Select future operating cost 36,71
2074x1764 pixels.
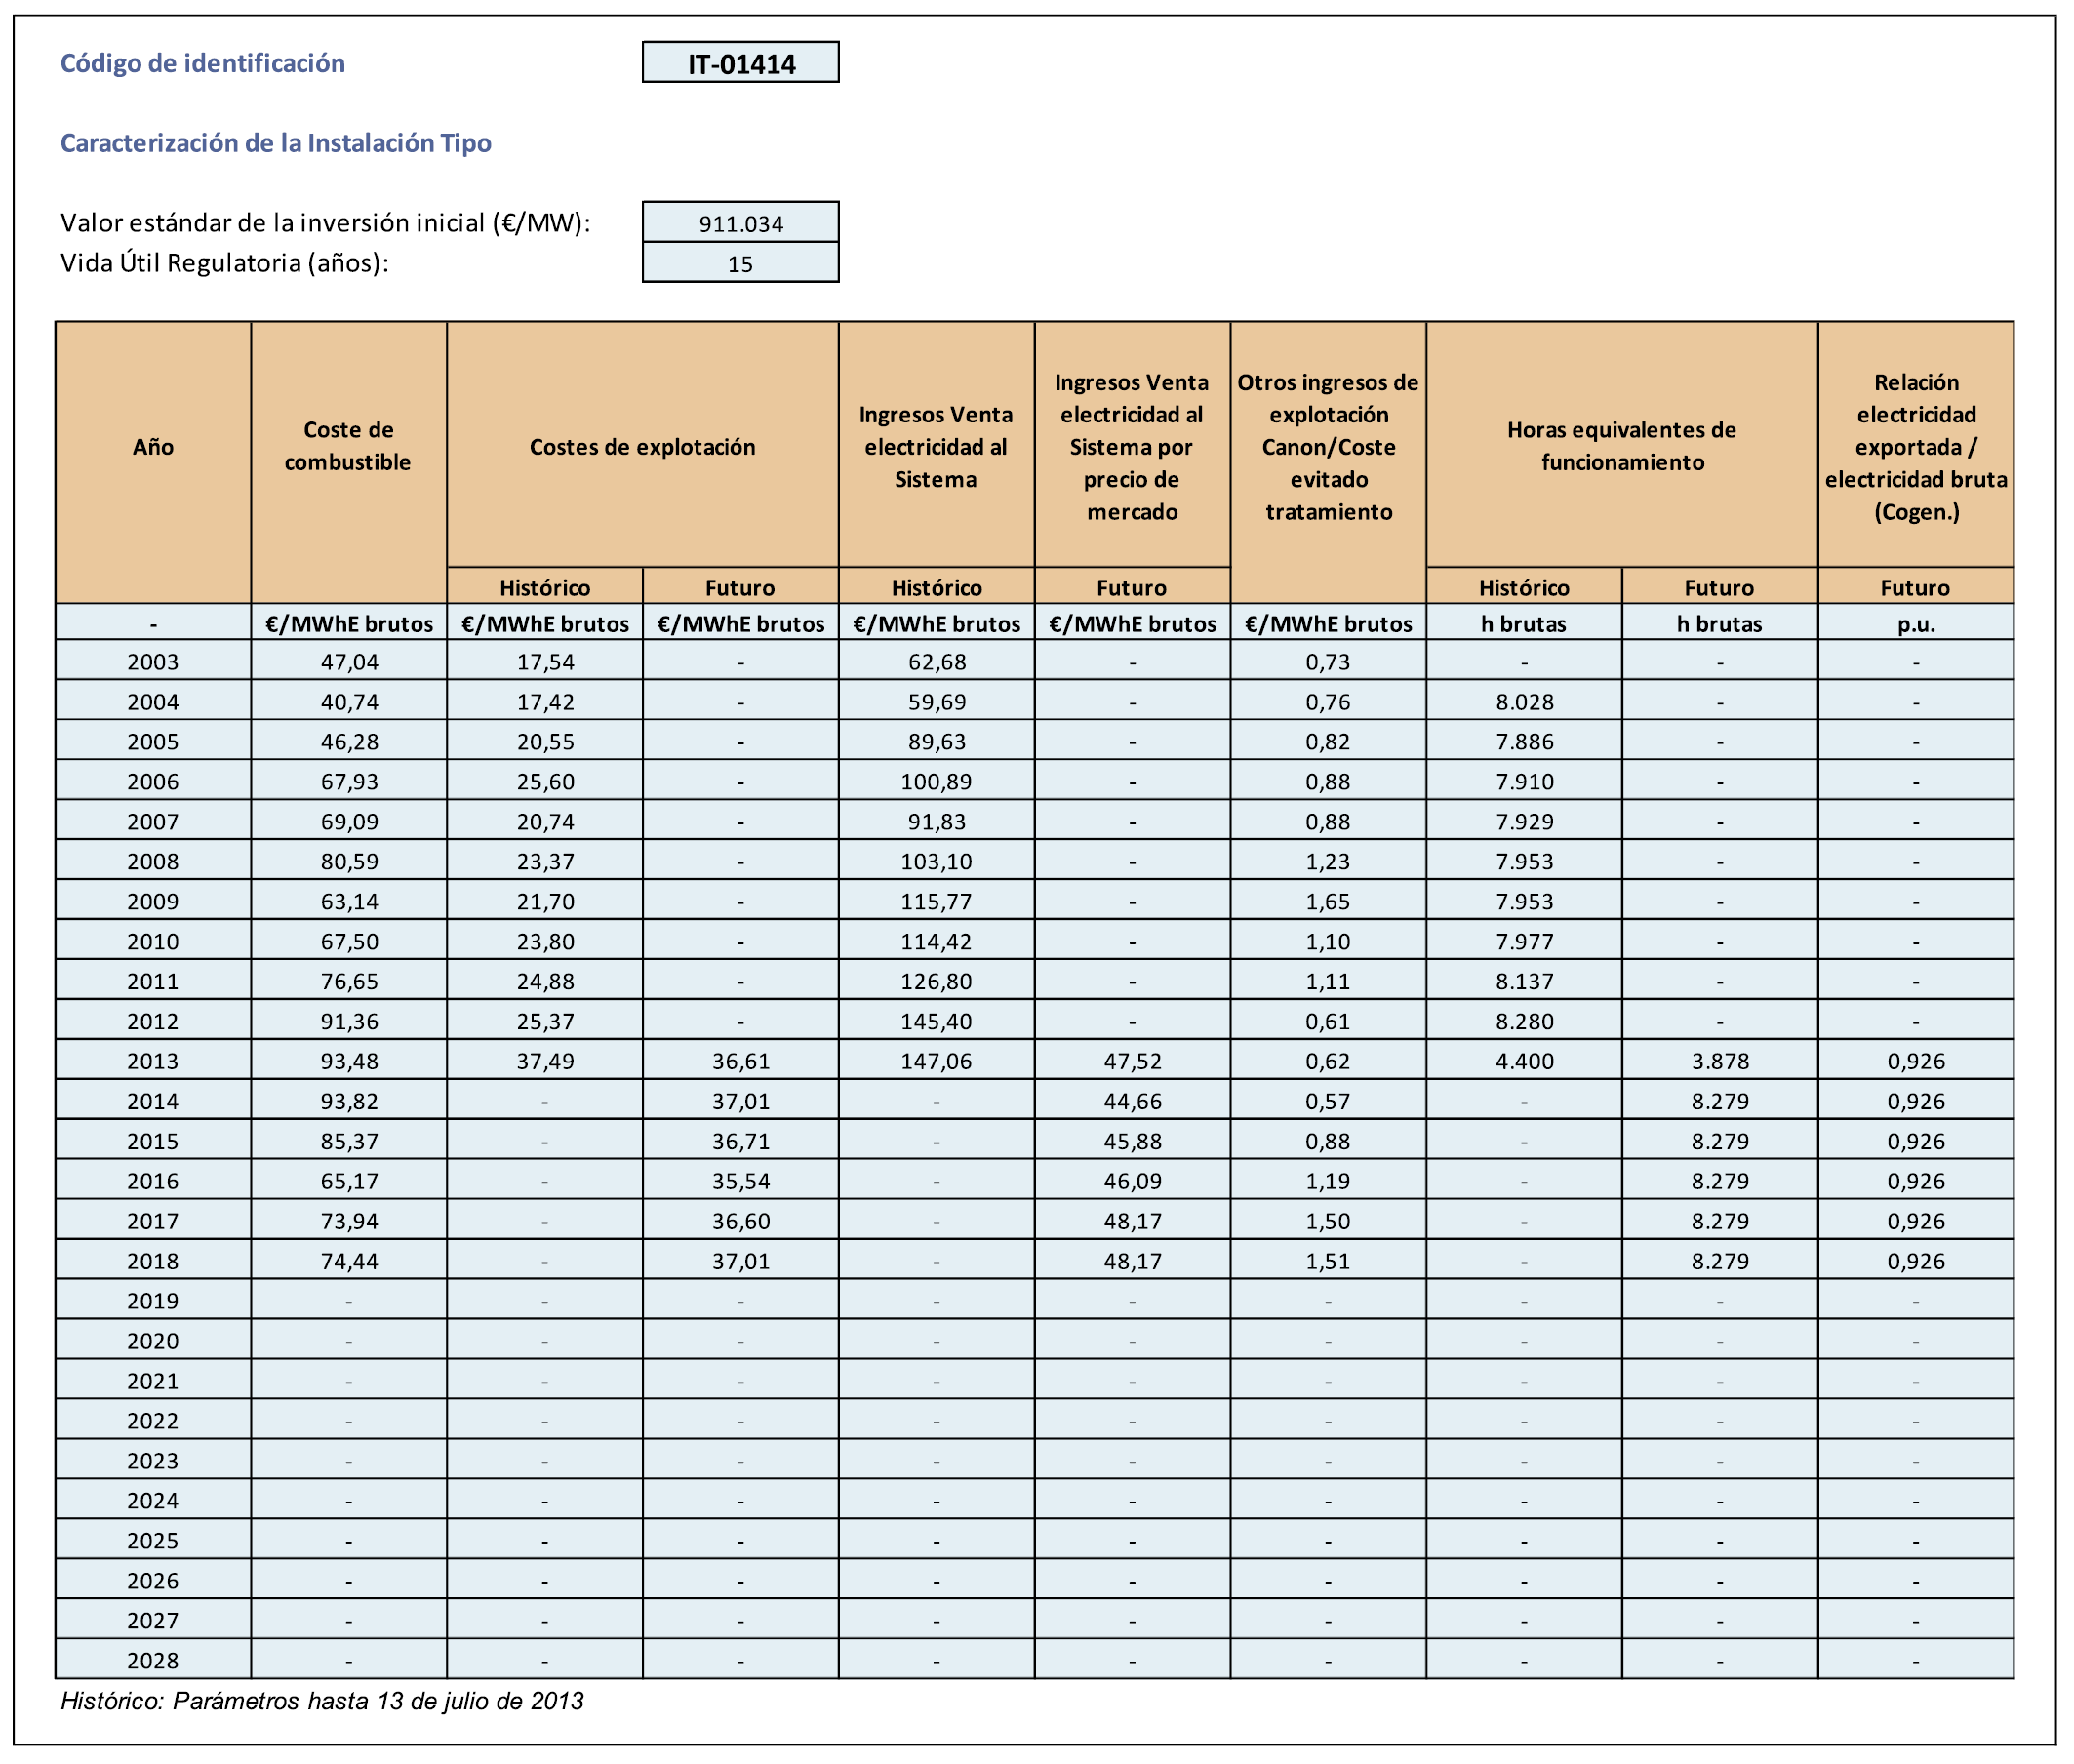pyautogui.click(x=740, y=1142)
